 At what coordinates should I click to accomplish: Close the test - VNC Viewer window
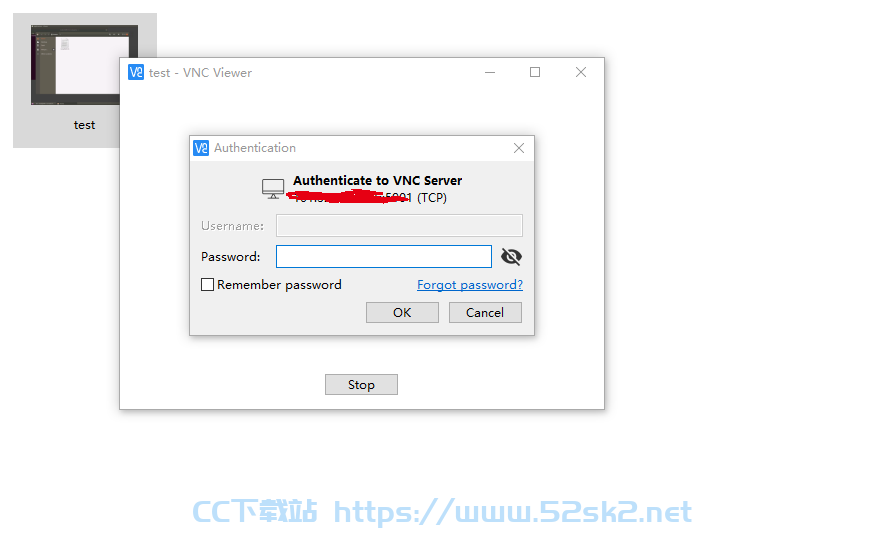point(581,72)
